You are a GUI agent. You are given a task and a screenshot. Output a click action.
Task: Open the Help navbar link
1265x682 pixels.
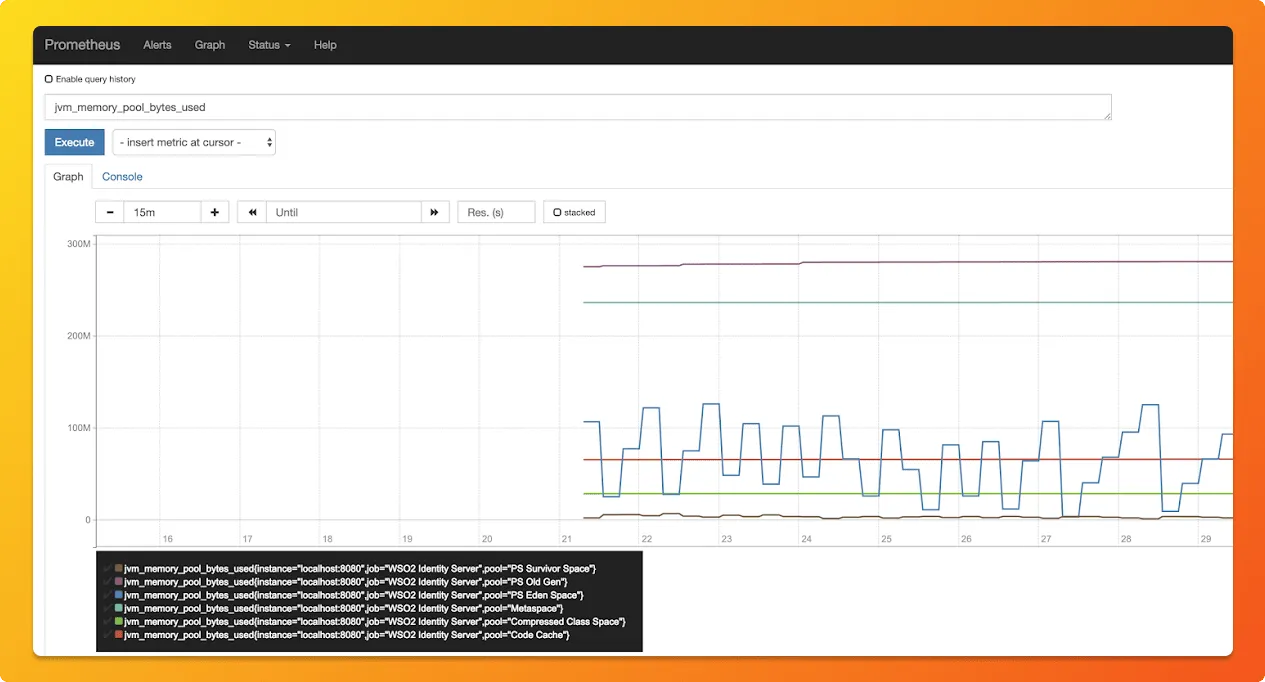click(x=325, y=45)
